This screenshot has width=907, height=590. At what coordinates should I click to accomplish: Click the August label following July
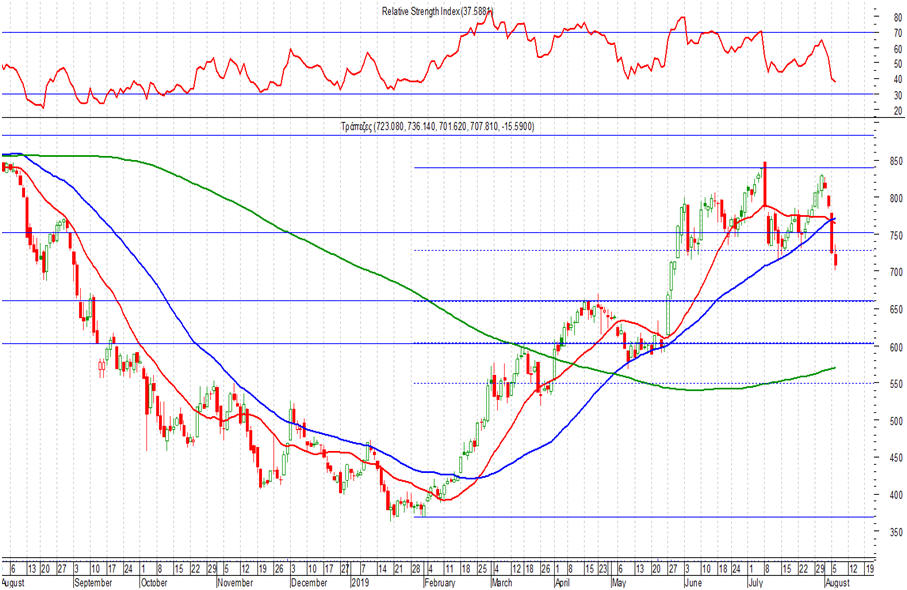pos(837,582)
